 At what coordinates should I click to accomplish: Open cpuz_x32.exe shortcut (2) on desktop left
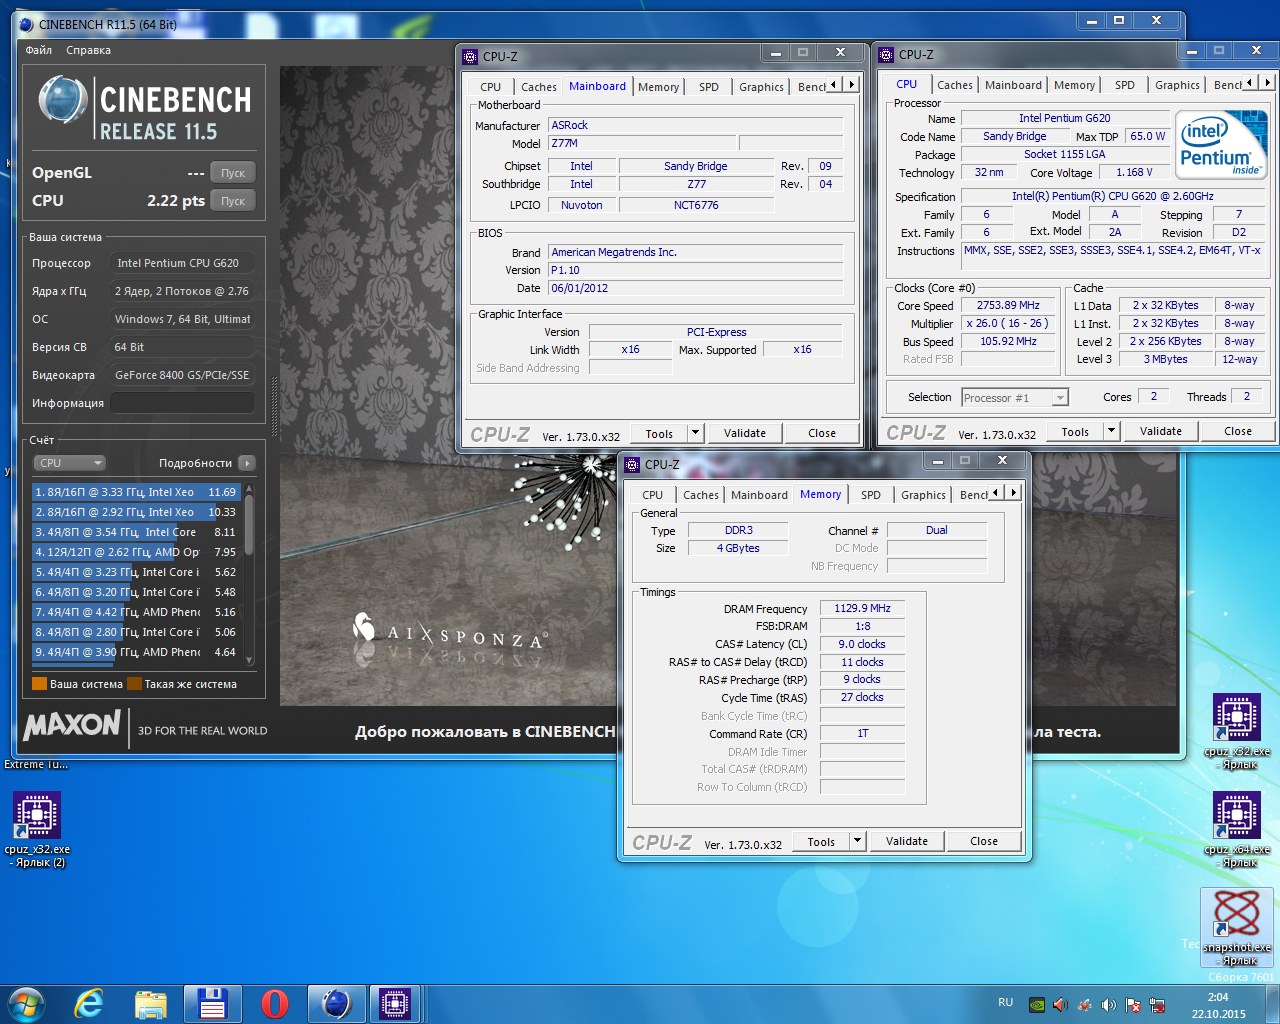click(36, 829)
